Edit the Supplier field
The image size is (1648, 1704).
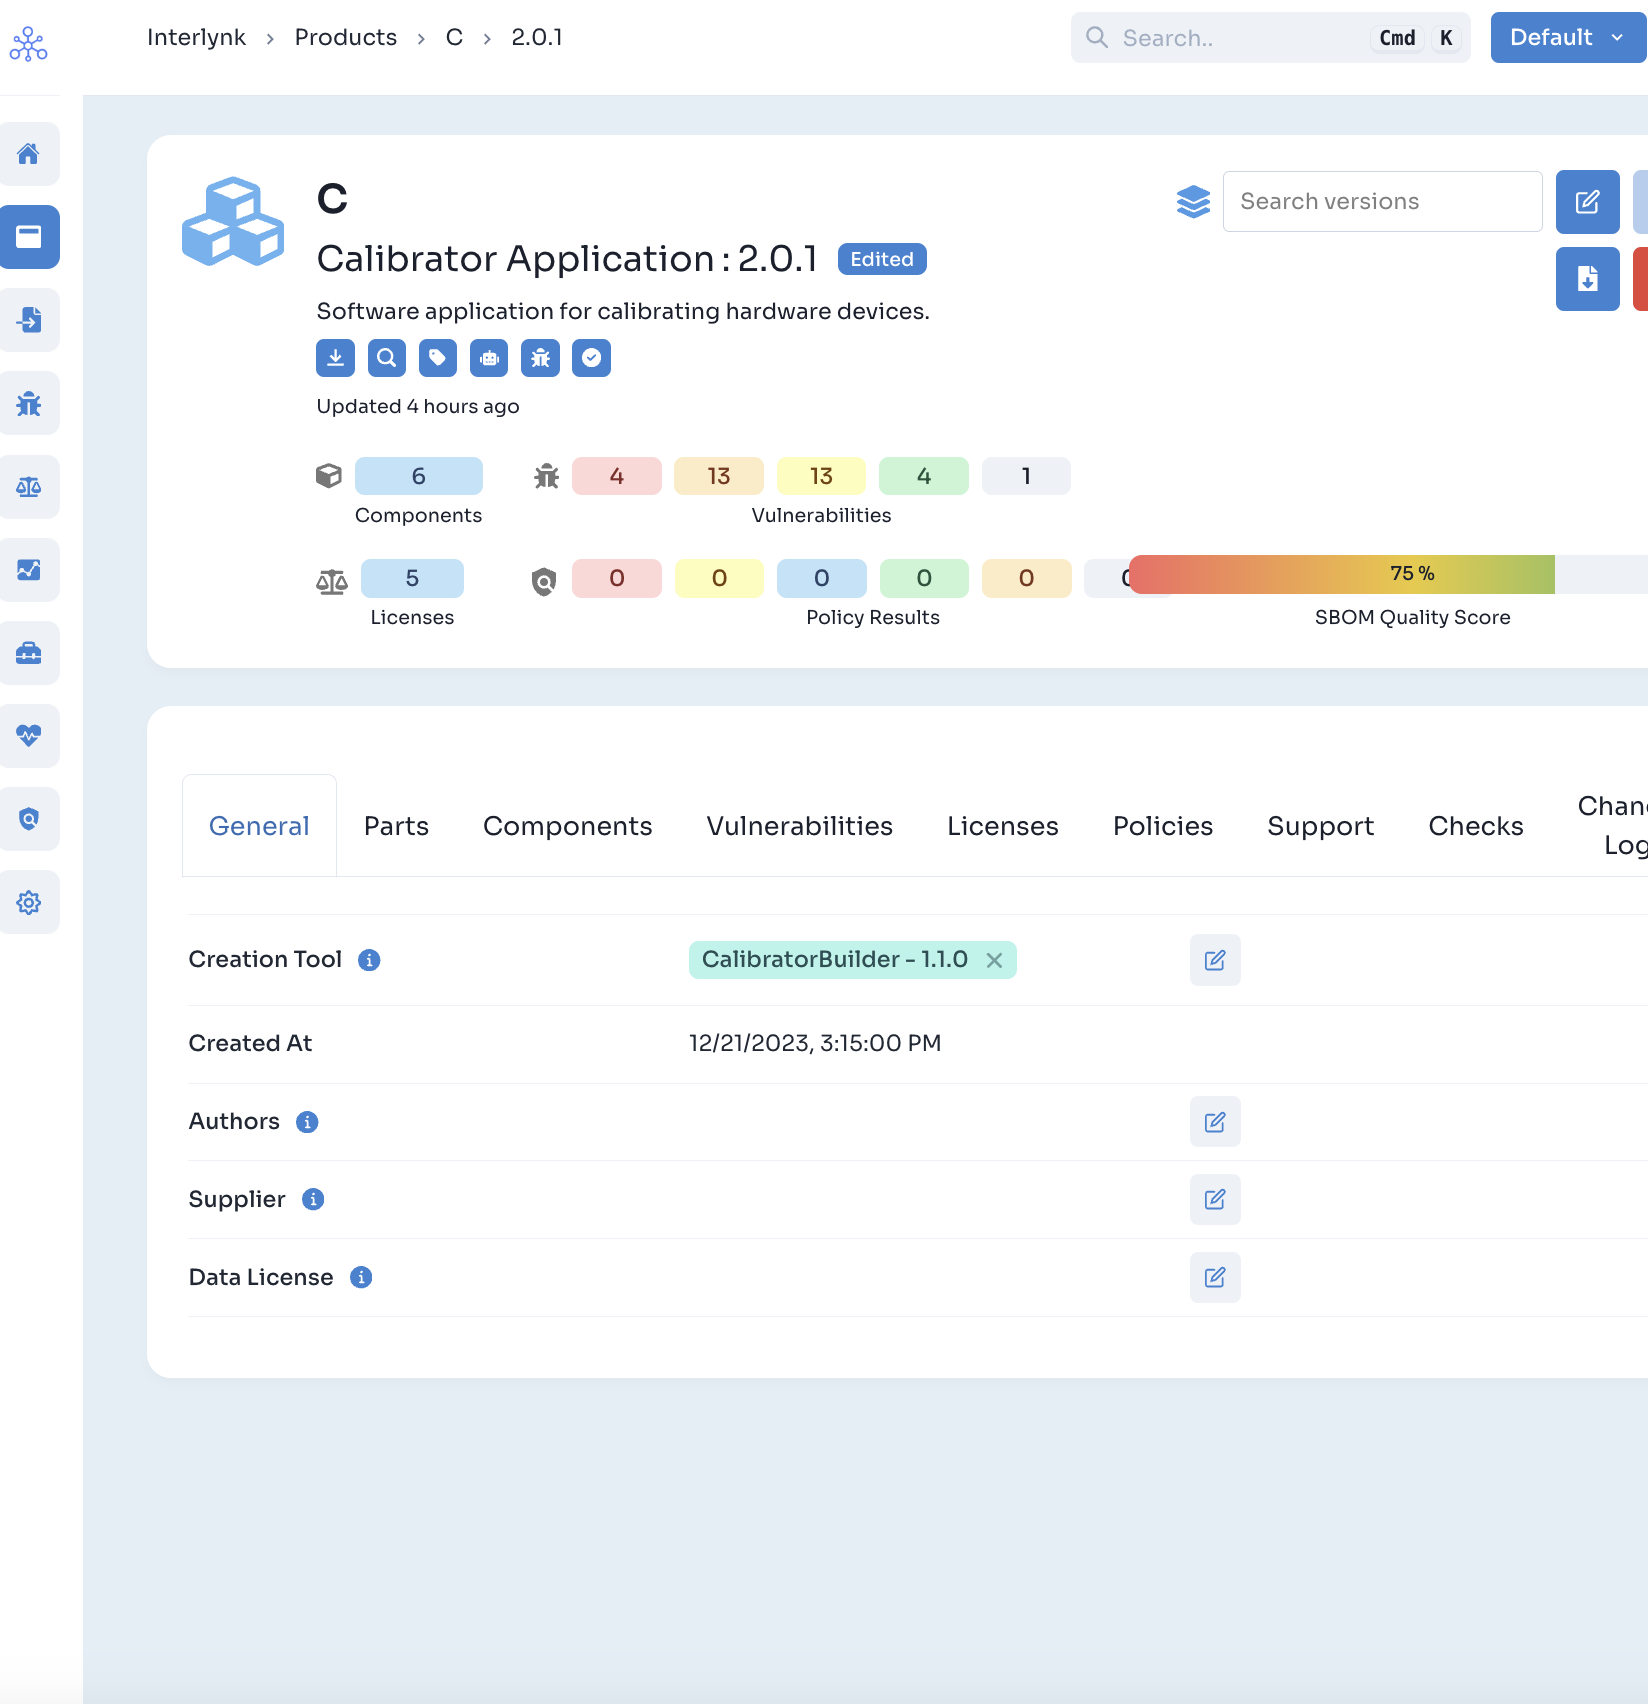coord(1215,1200)
